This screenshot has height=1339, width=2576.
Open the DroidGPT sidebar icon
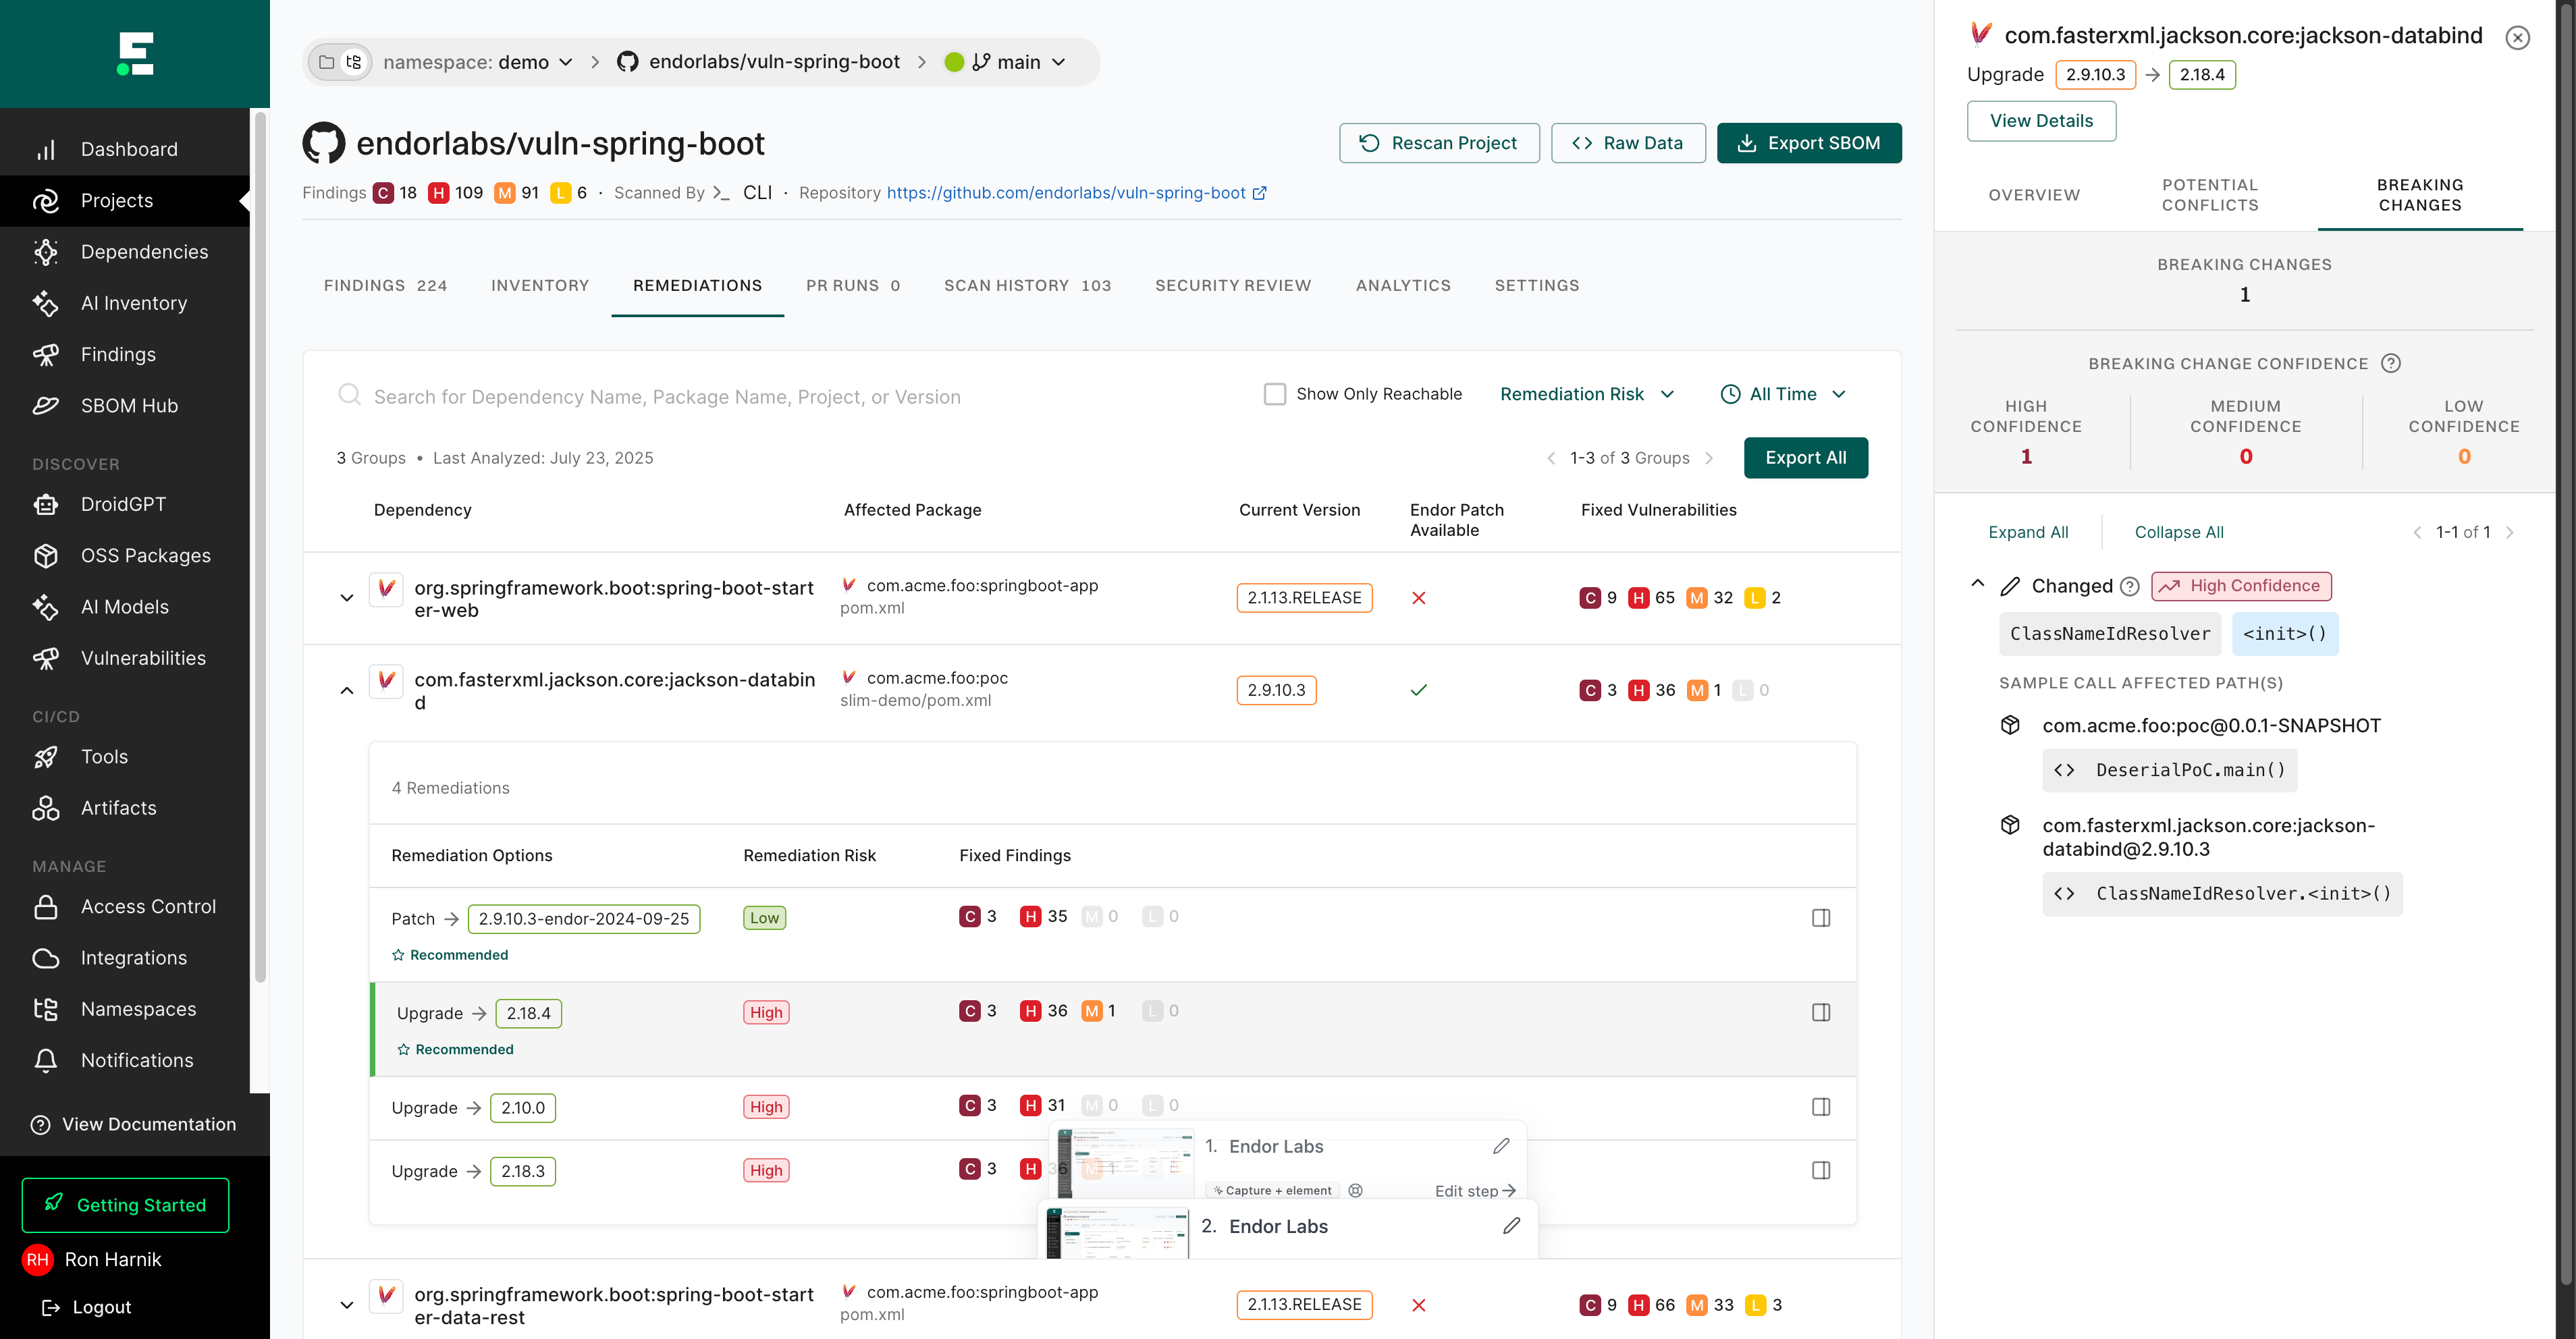(x=46, y=504)
